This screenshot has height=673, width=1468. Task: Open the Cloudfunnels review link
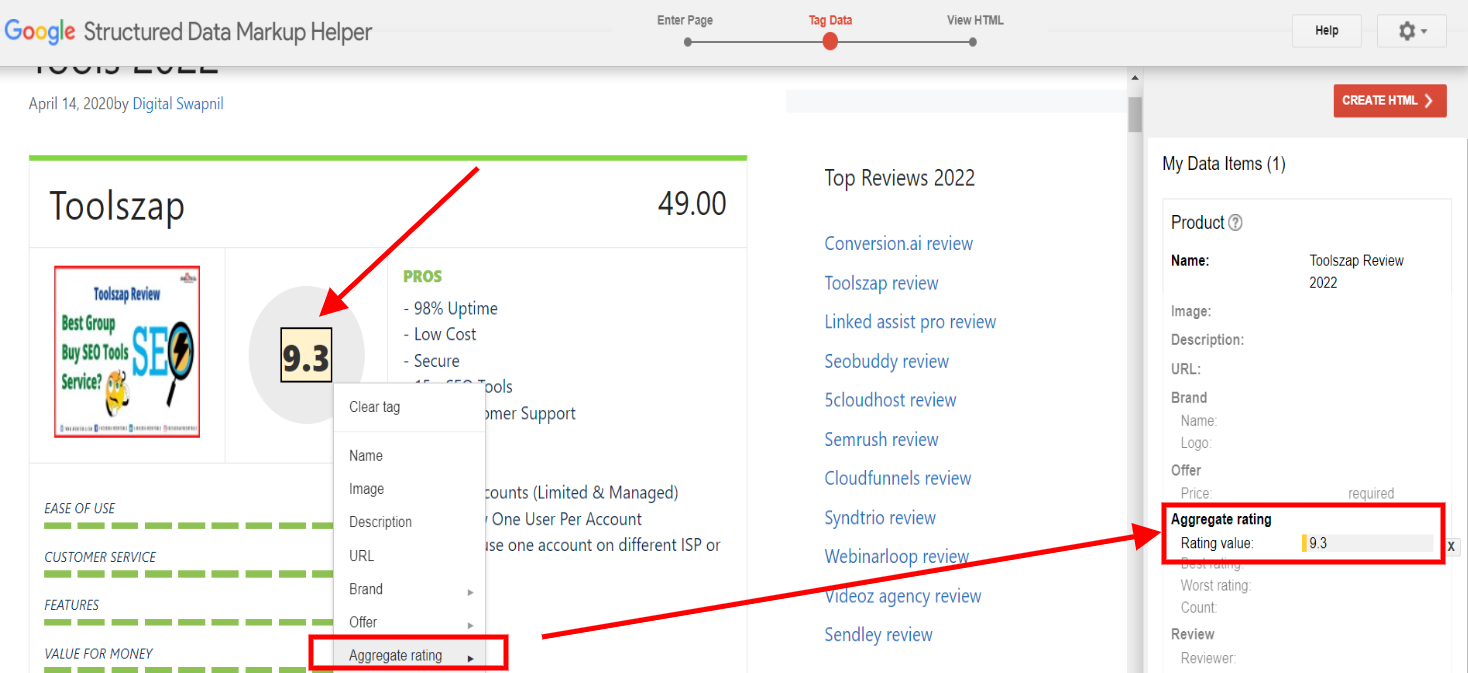pos(897,478)
